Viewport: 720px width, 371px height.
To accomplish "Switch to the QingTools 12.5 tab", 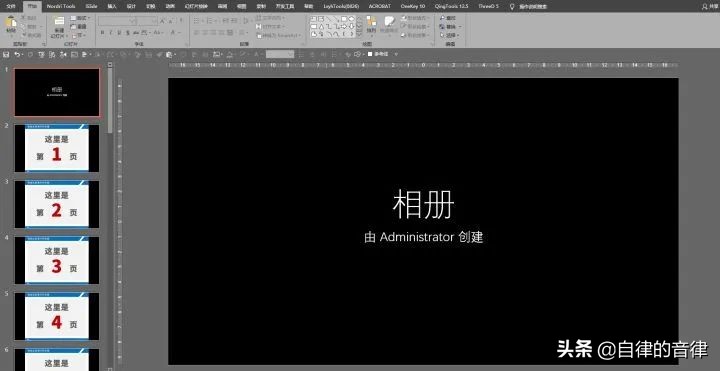I will [451, 6].
